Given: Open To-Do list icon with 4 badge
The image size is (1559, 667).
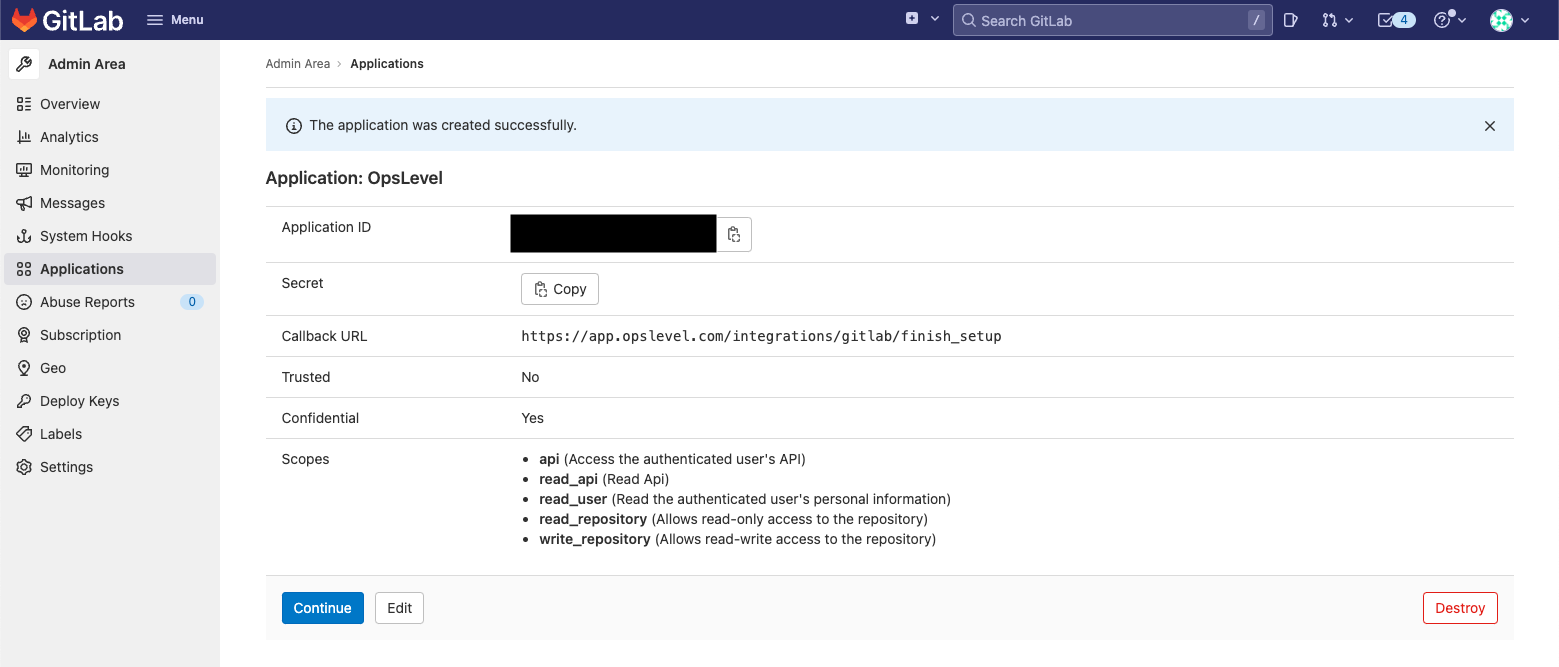Looking at the screenshot, I should pyautogui.click(x=1396, y=20).
